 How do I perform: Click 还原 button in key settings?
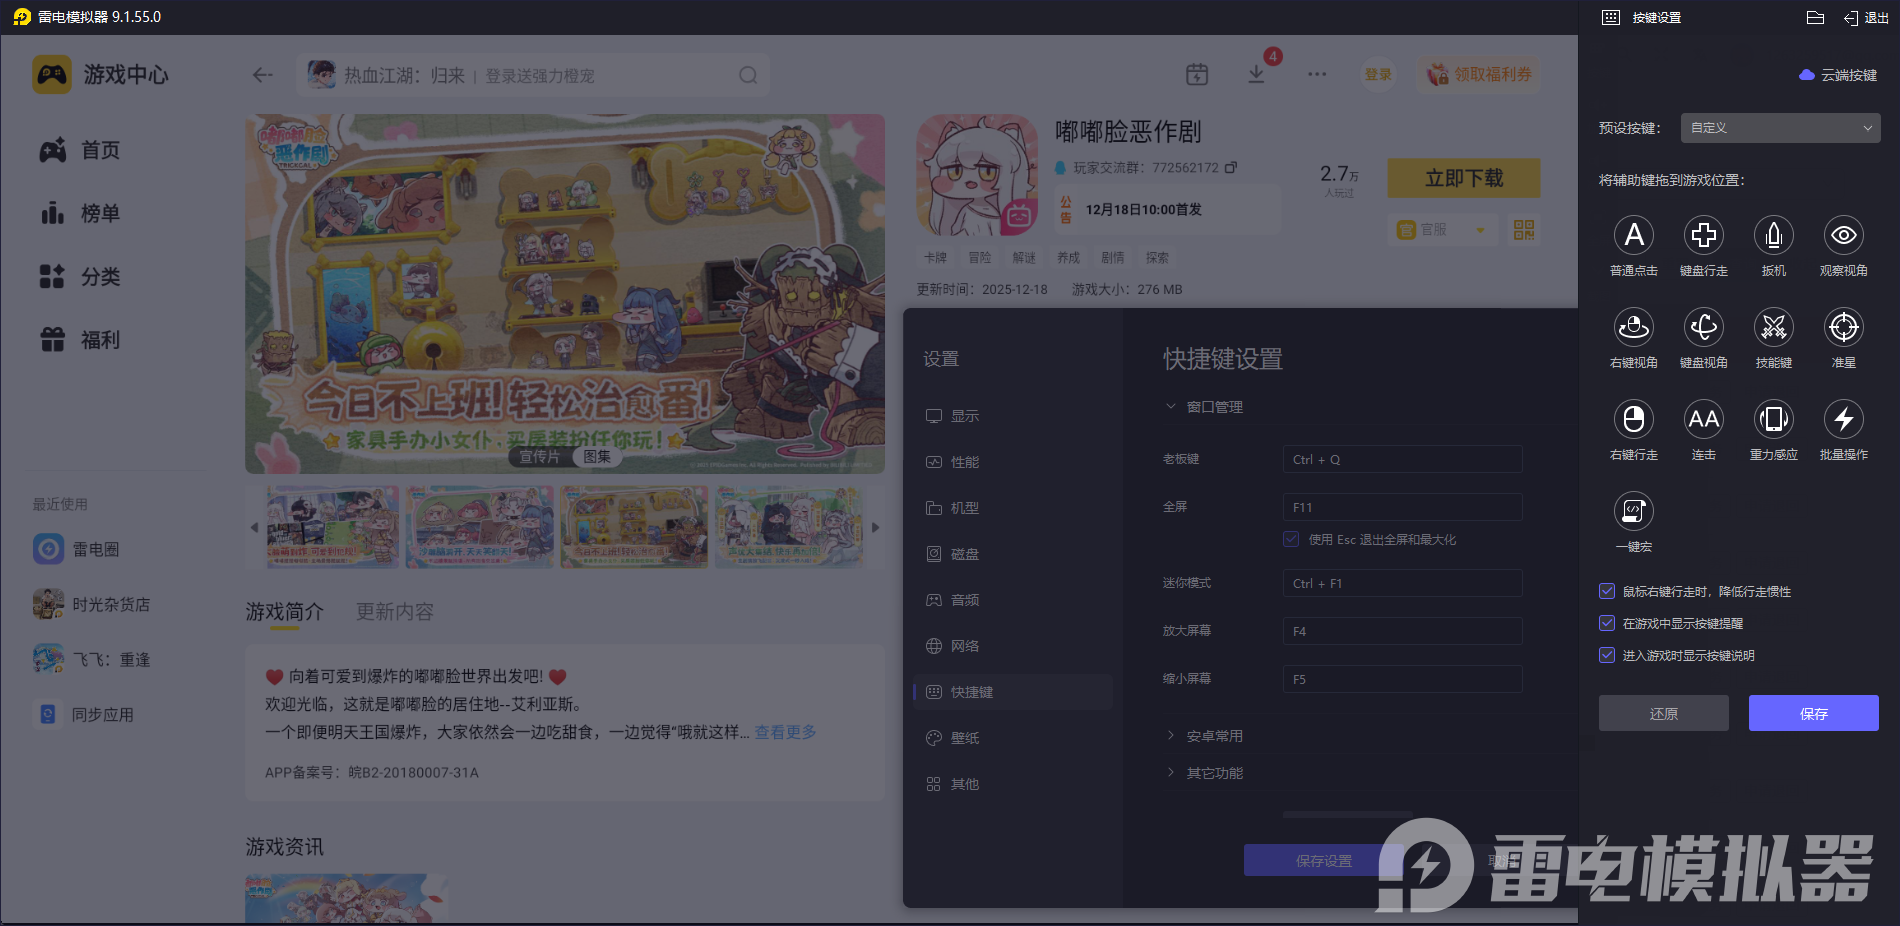click(x=1663, y=713)
